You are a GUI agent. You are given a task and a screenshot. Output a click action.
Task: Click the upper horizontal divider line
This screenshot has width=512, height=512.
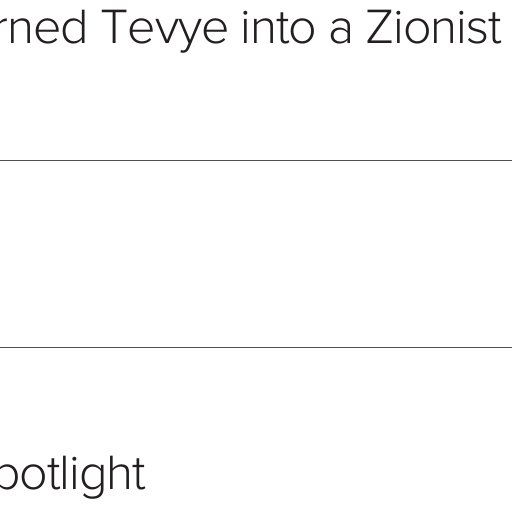click(x=256, y=160)
